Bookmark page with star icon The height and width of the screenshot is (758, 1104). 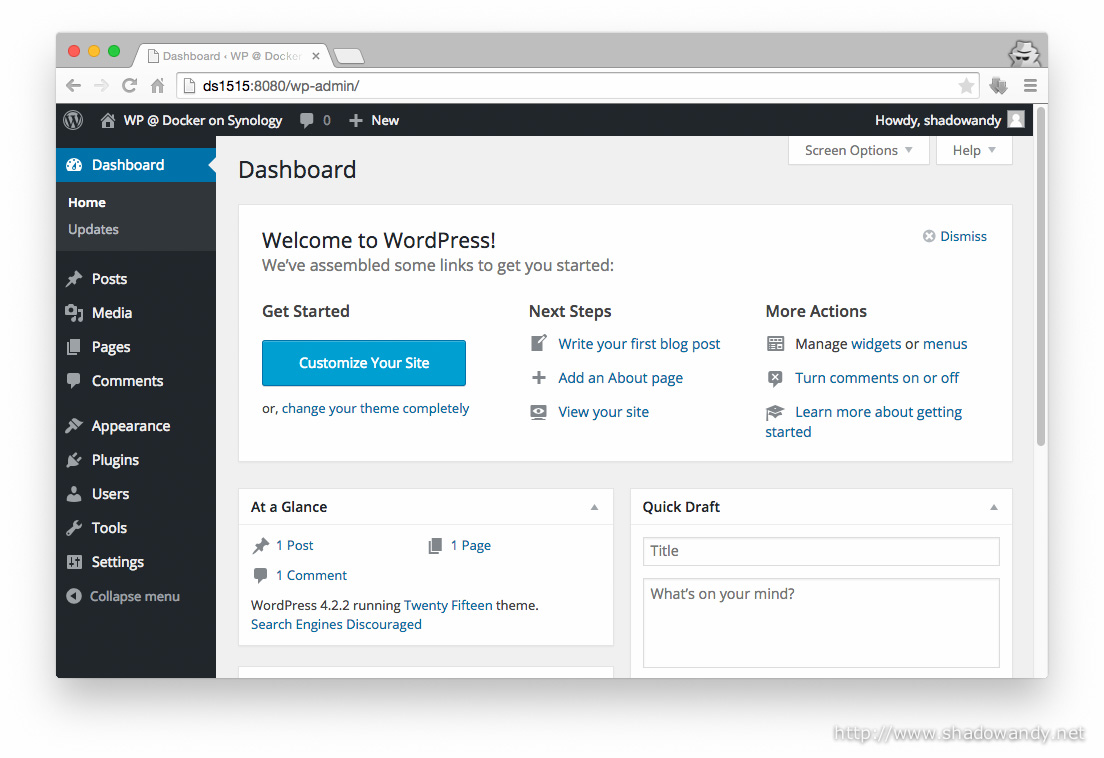coord(966,86)
